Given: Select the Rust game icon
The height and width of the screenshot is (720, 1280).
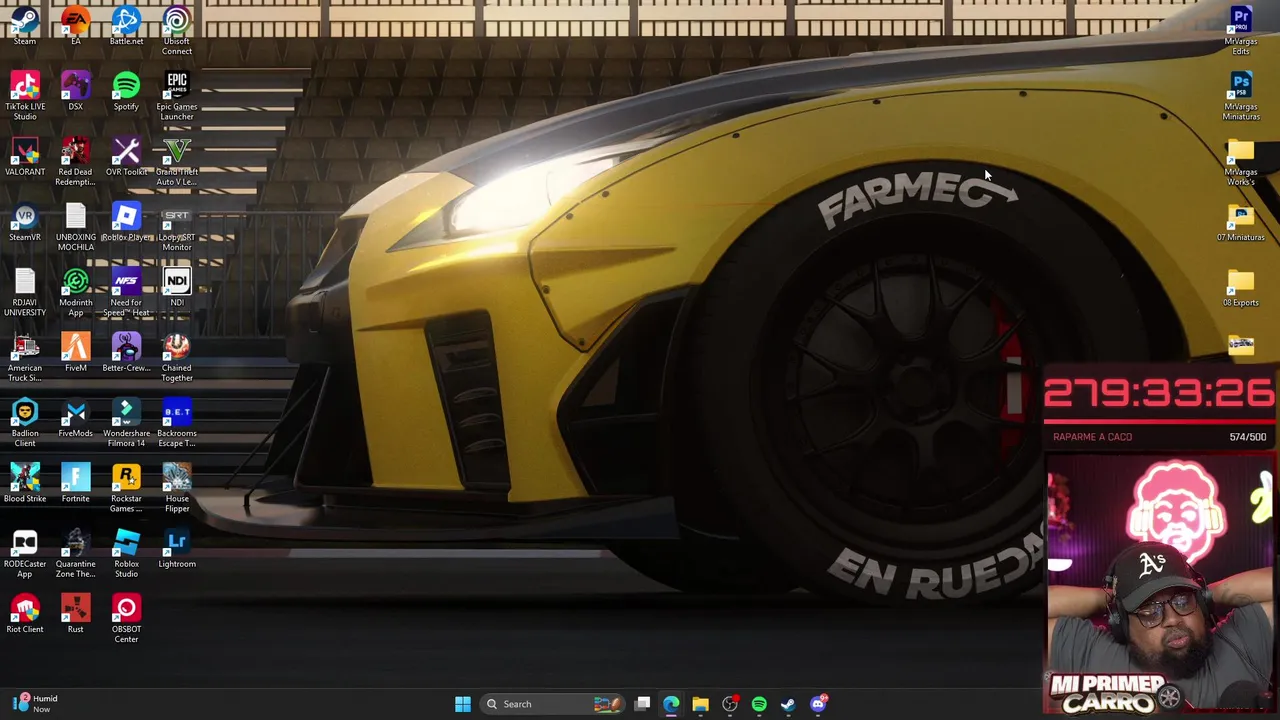Looking at the screenshot, I should pos(75,613).
